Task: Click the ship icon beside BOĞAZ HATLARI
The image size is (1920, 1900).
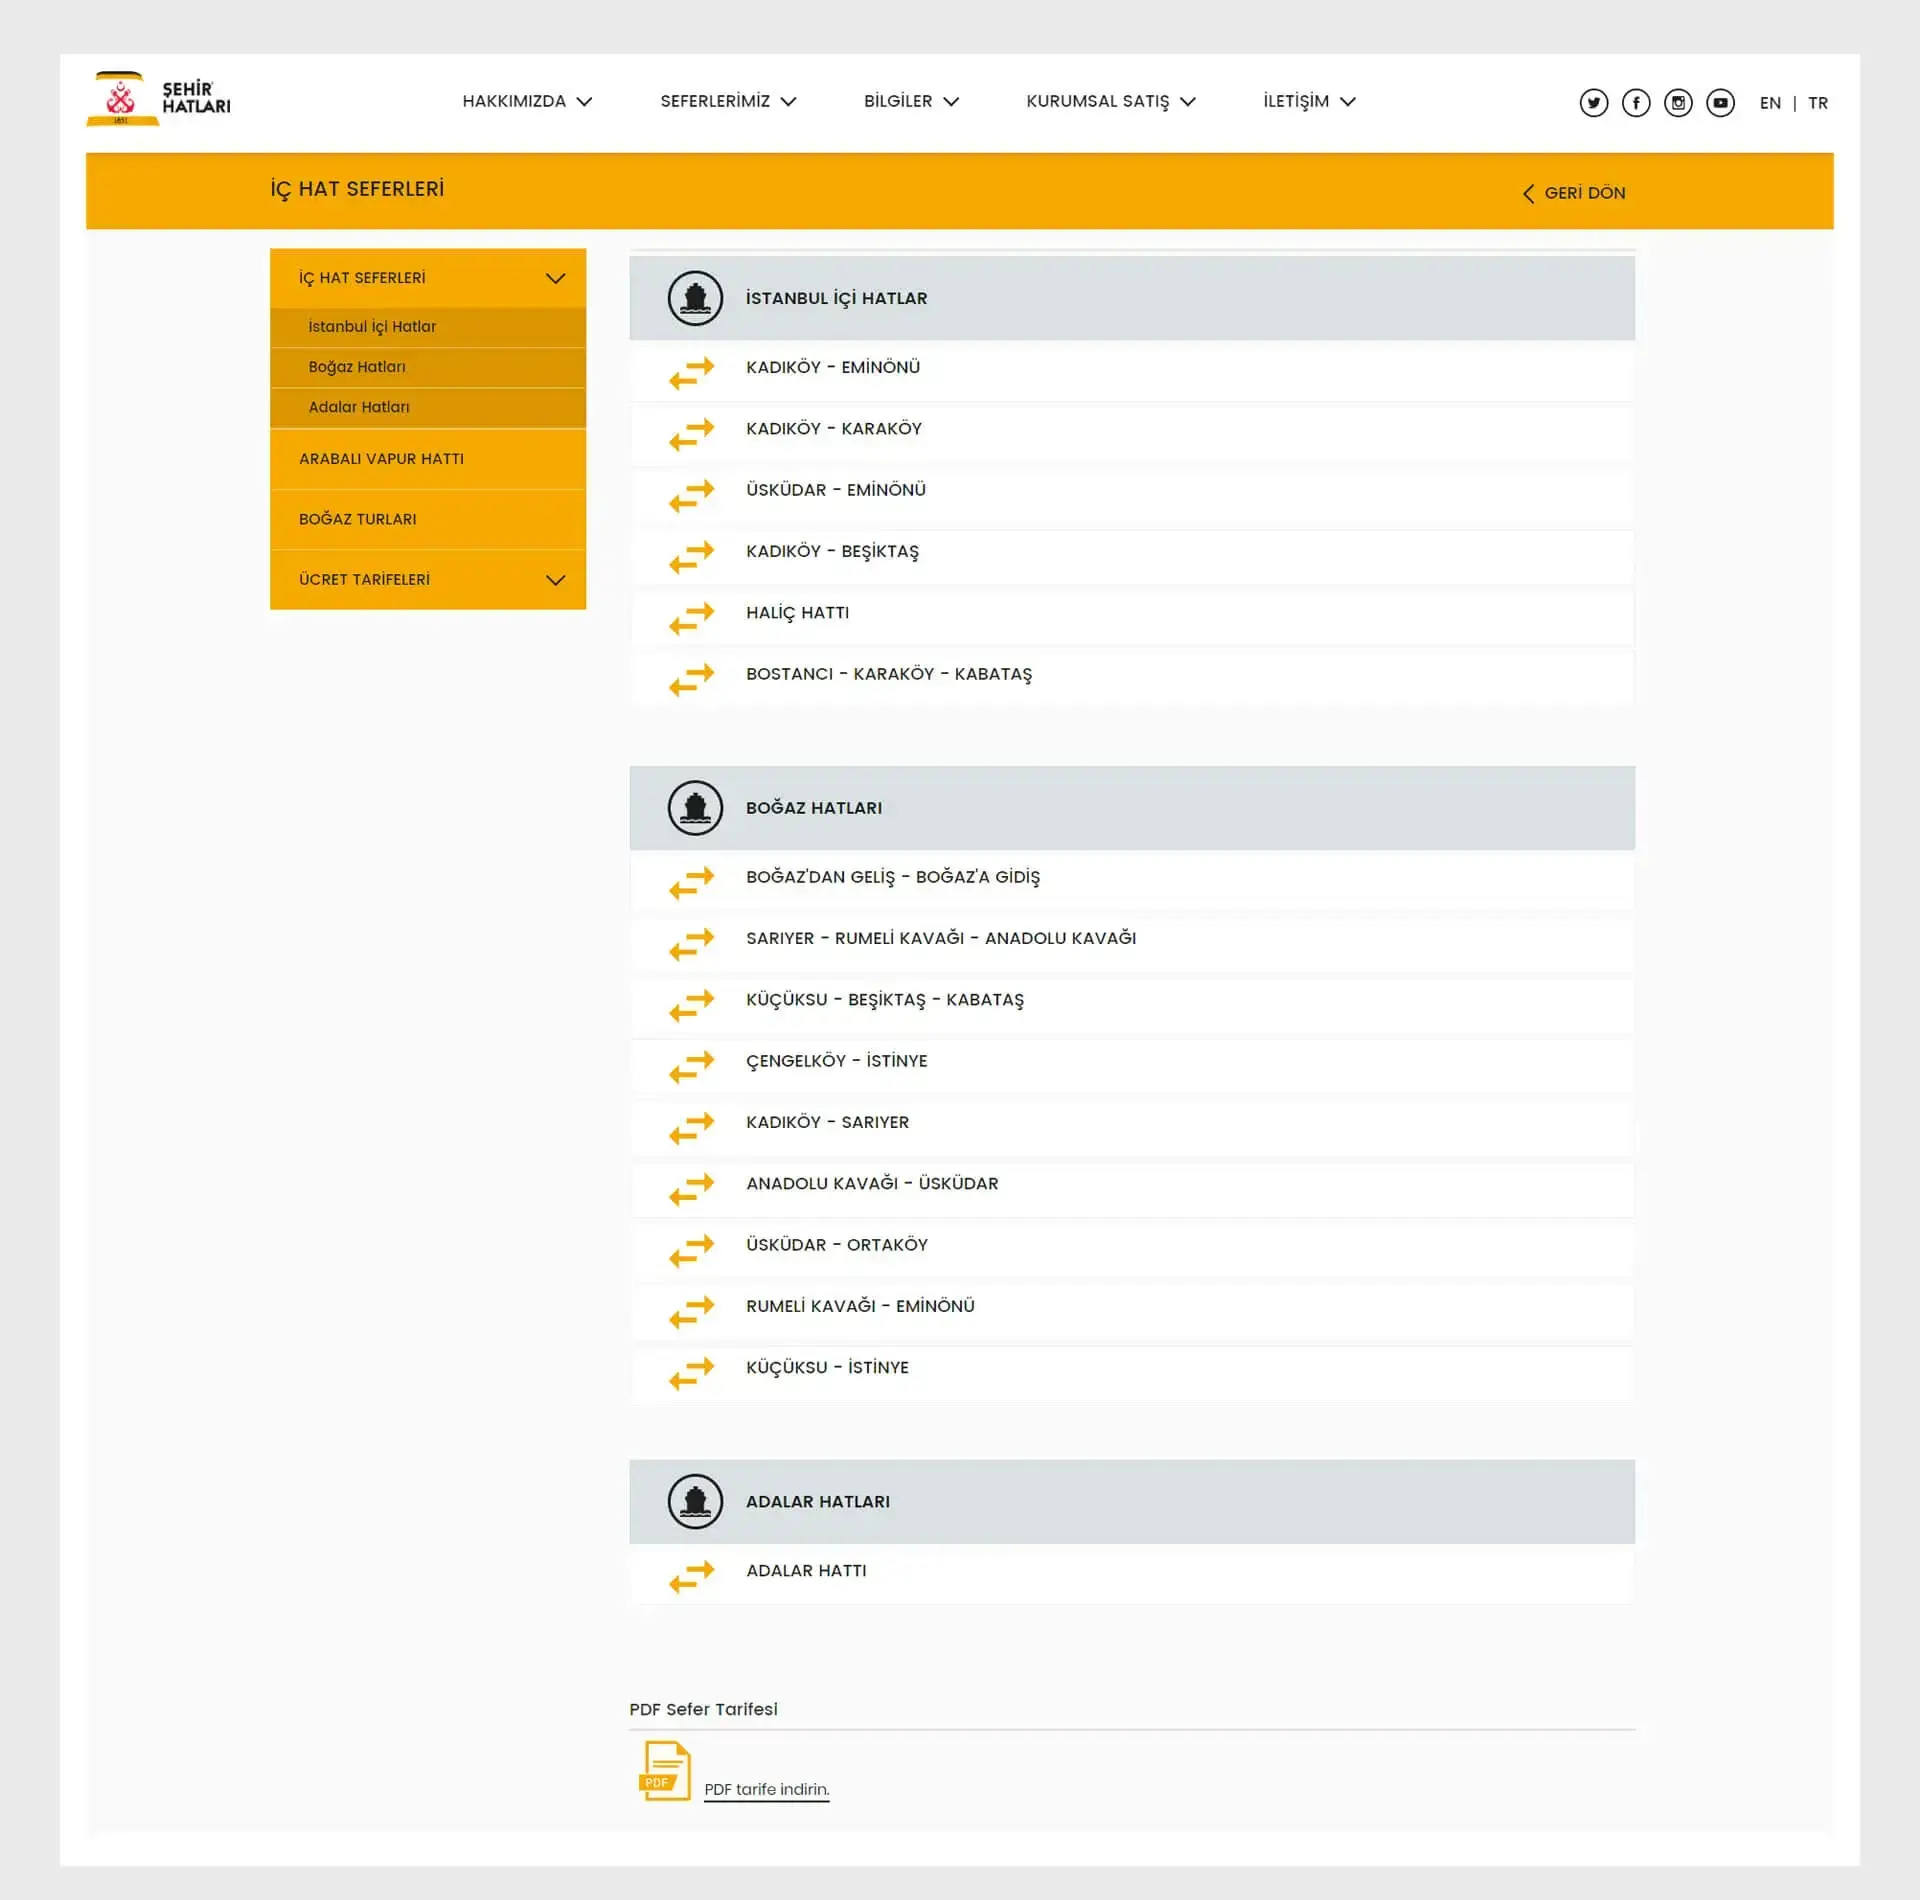Action: 694,807
